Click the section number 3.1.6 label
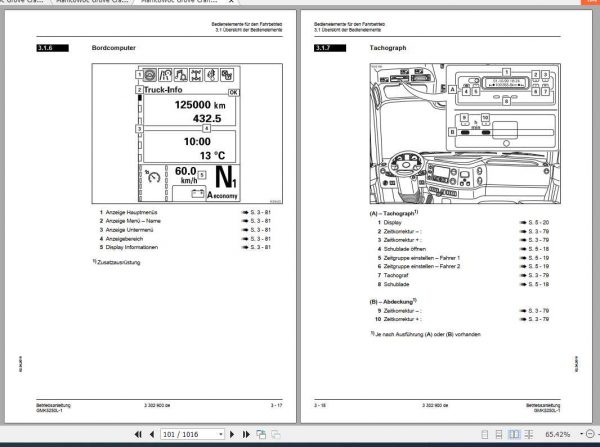600x447 pixels. tap(52, 48)
